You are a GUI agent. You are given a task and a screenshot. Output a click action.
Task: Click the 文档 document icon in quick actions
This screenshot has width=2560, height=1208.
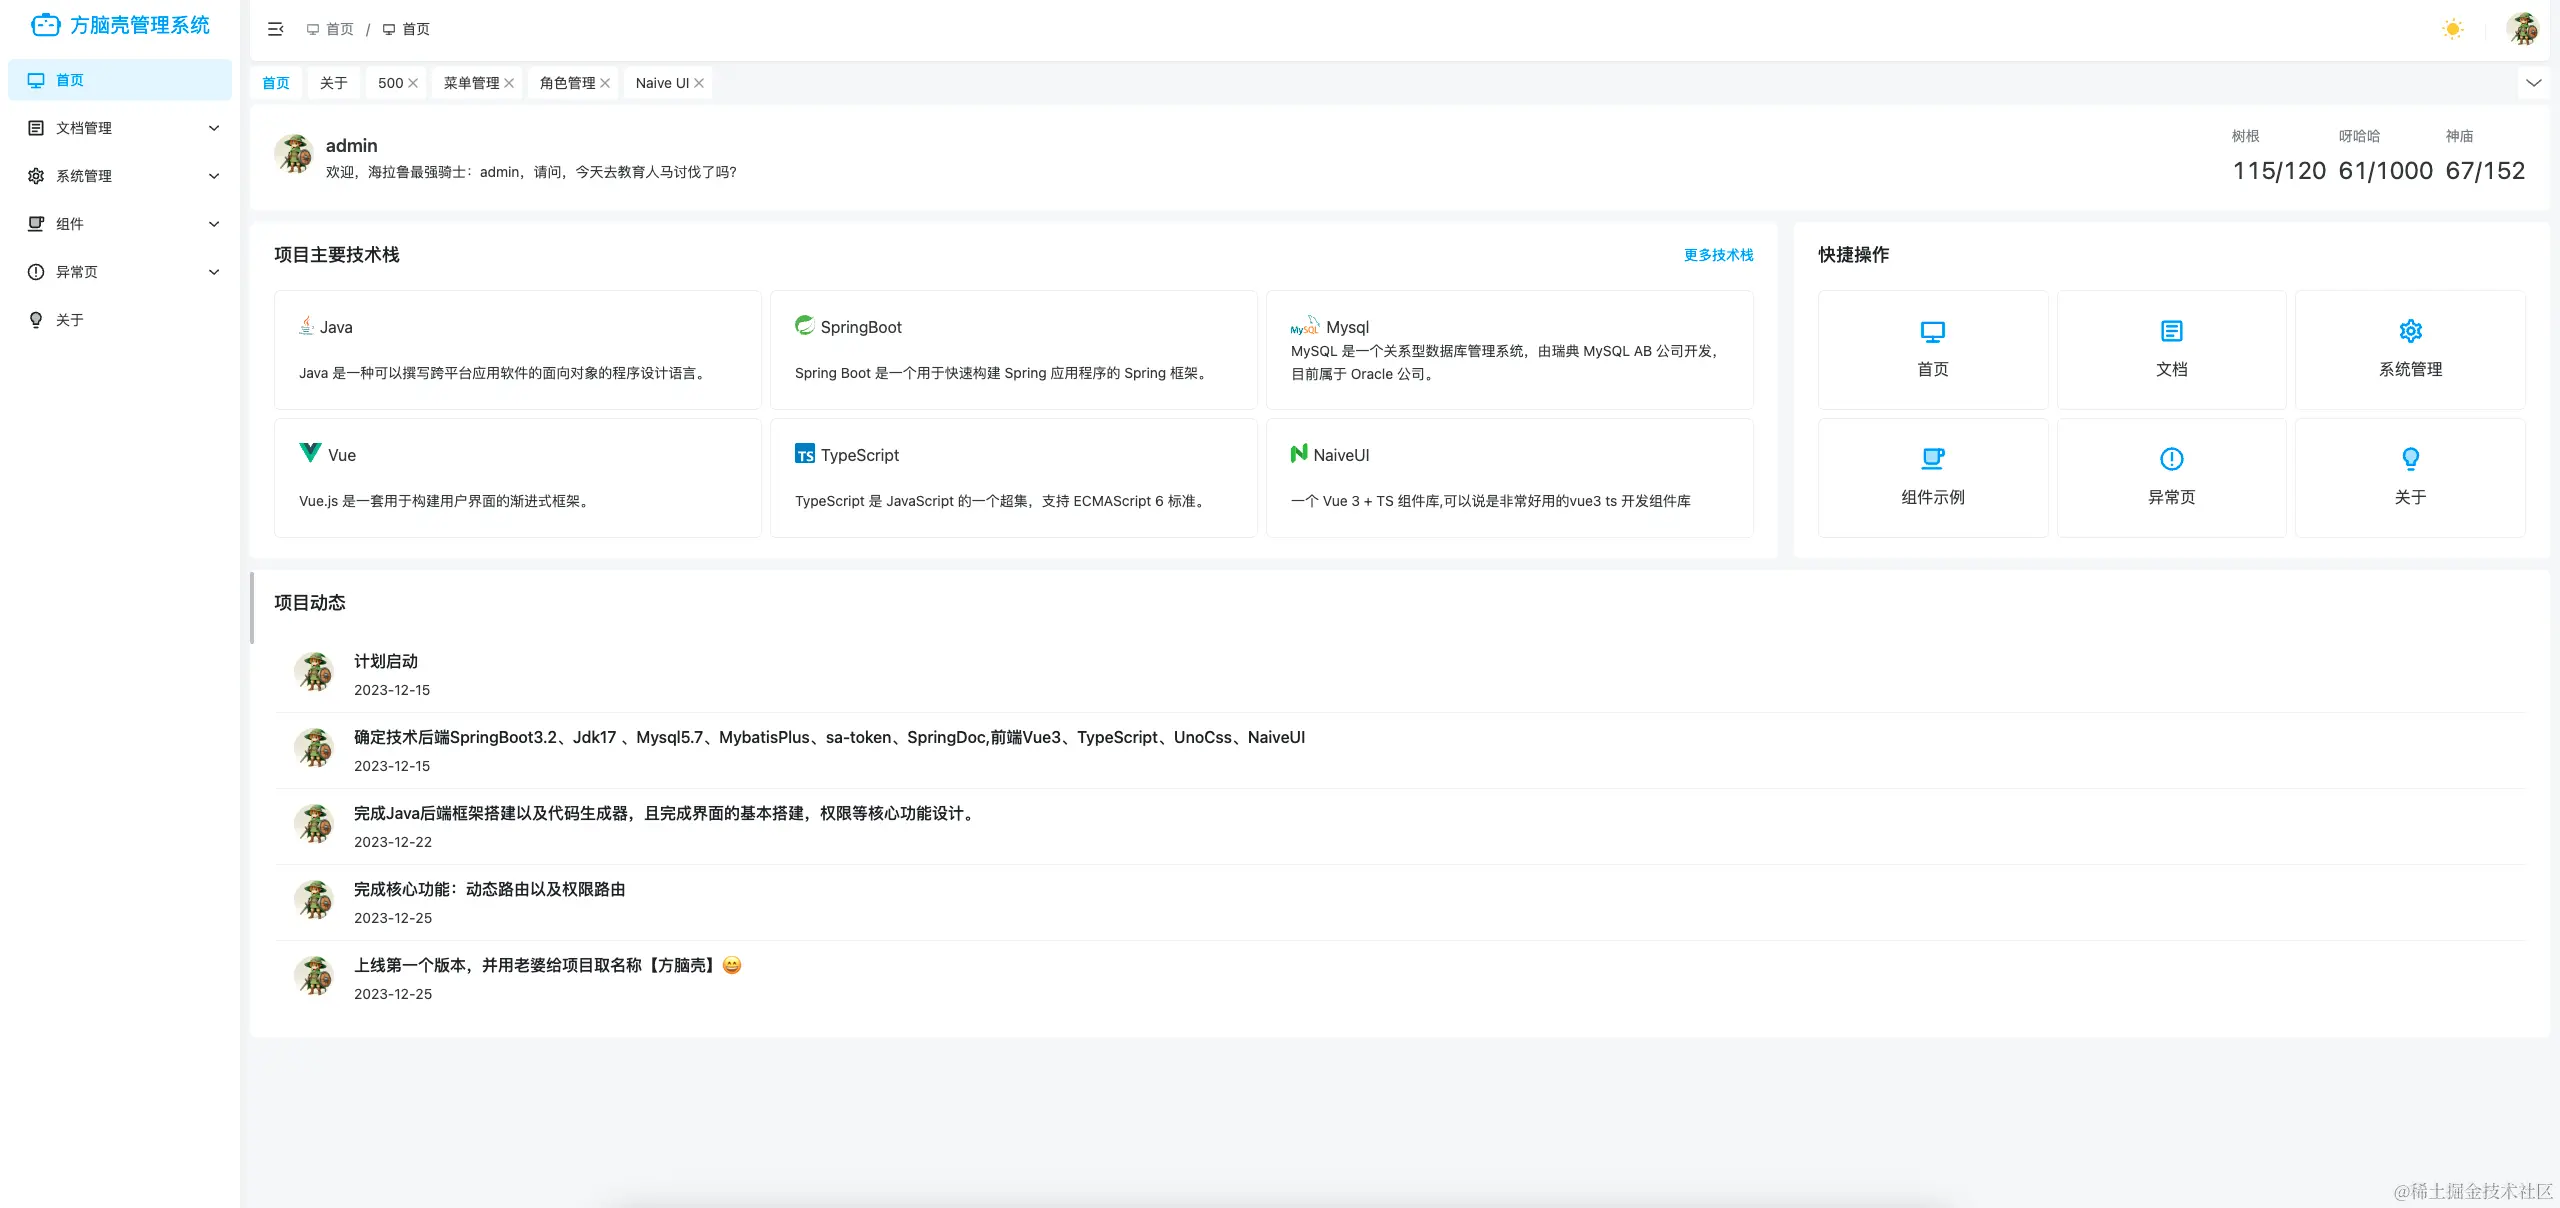click(x=2171, y=332)
